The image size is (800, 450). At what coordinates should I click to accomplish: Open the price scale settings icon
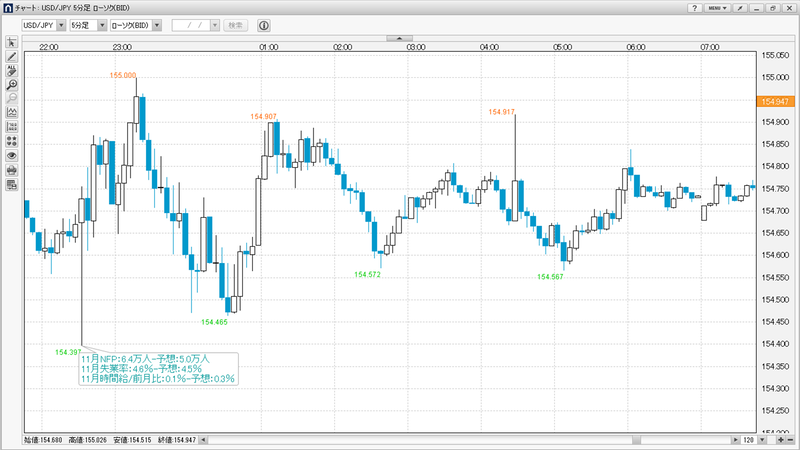[11, 127]
